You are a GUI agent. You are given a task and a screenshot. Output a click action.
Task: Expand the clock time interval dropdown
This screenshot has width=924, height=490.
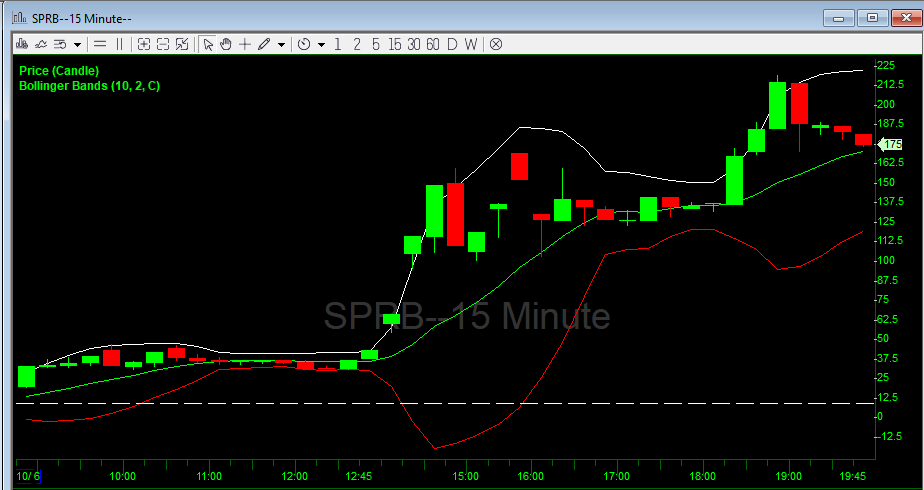321,44
